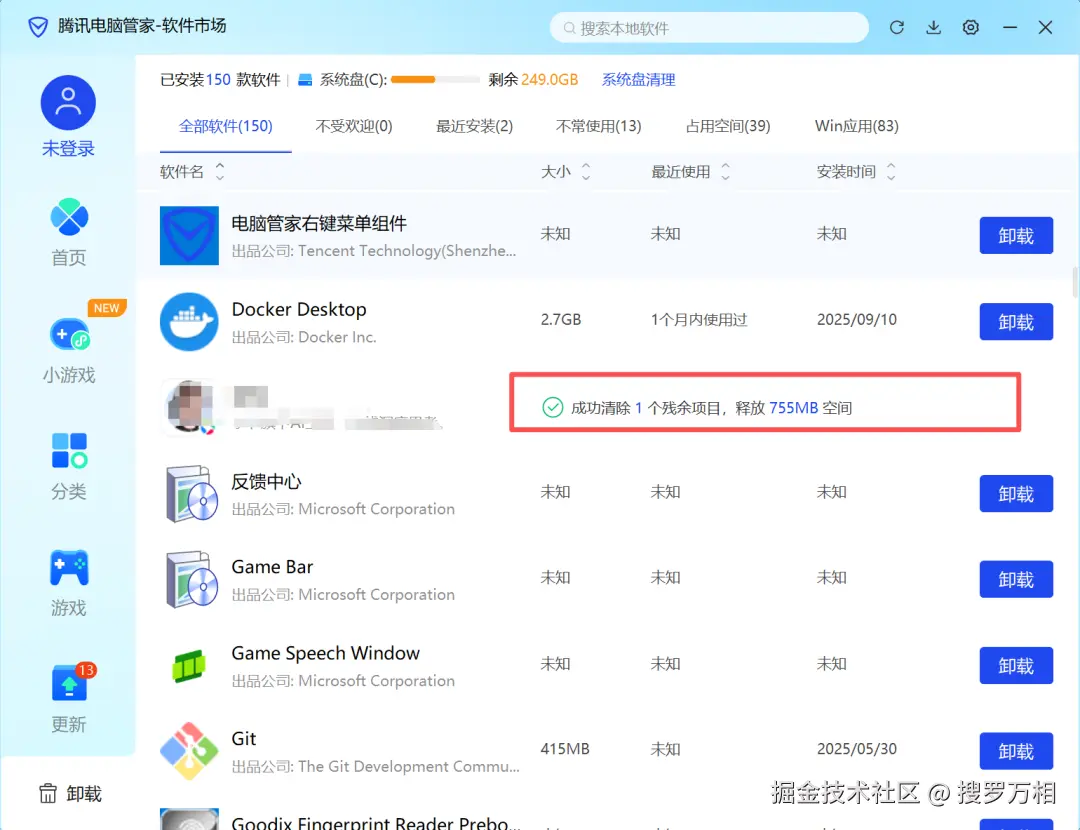This screenshot has height=830, width=1080.
Task: Click Docker size value 2.7GB
Action: pos(561,320)
